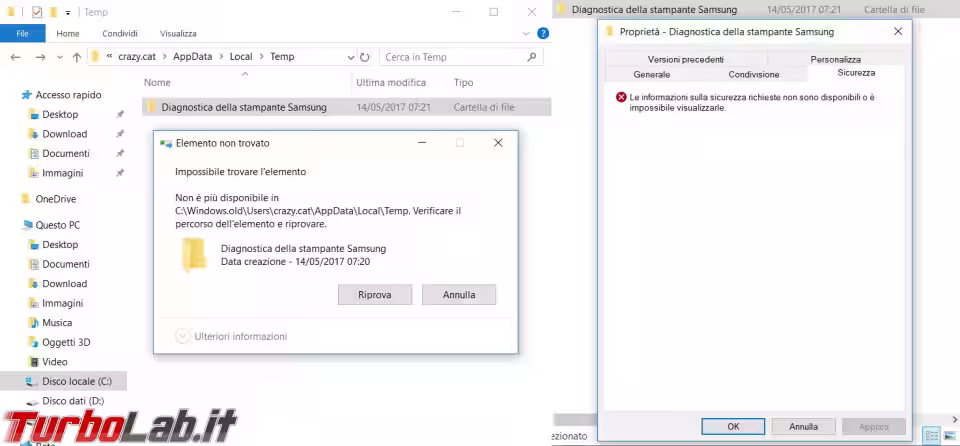This screenshot has height=446, width=960.
Task: Click the Documenti pin icon
Action: coord(120,154)
